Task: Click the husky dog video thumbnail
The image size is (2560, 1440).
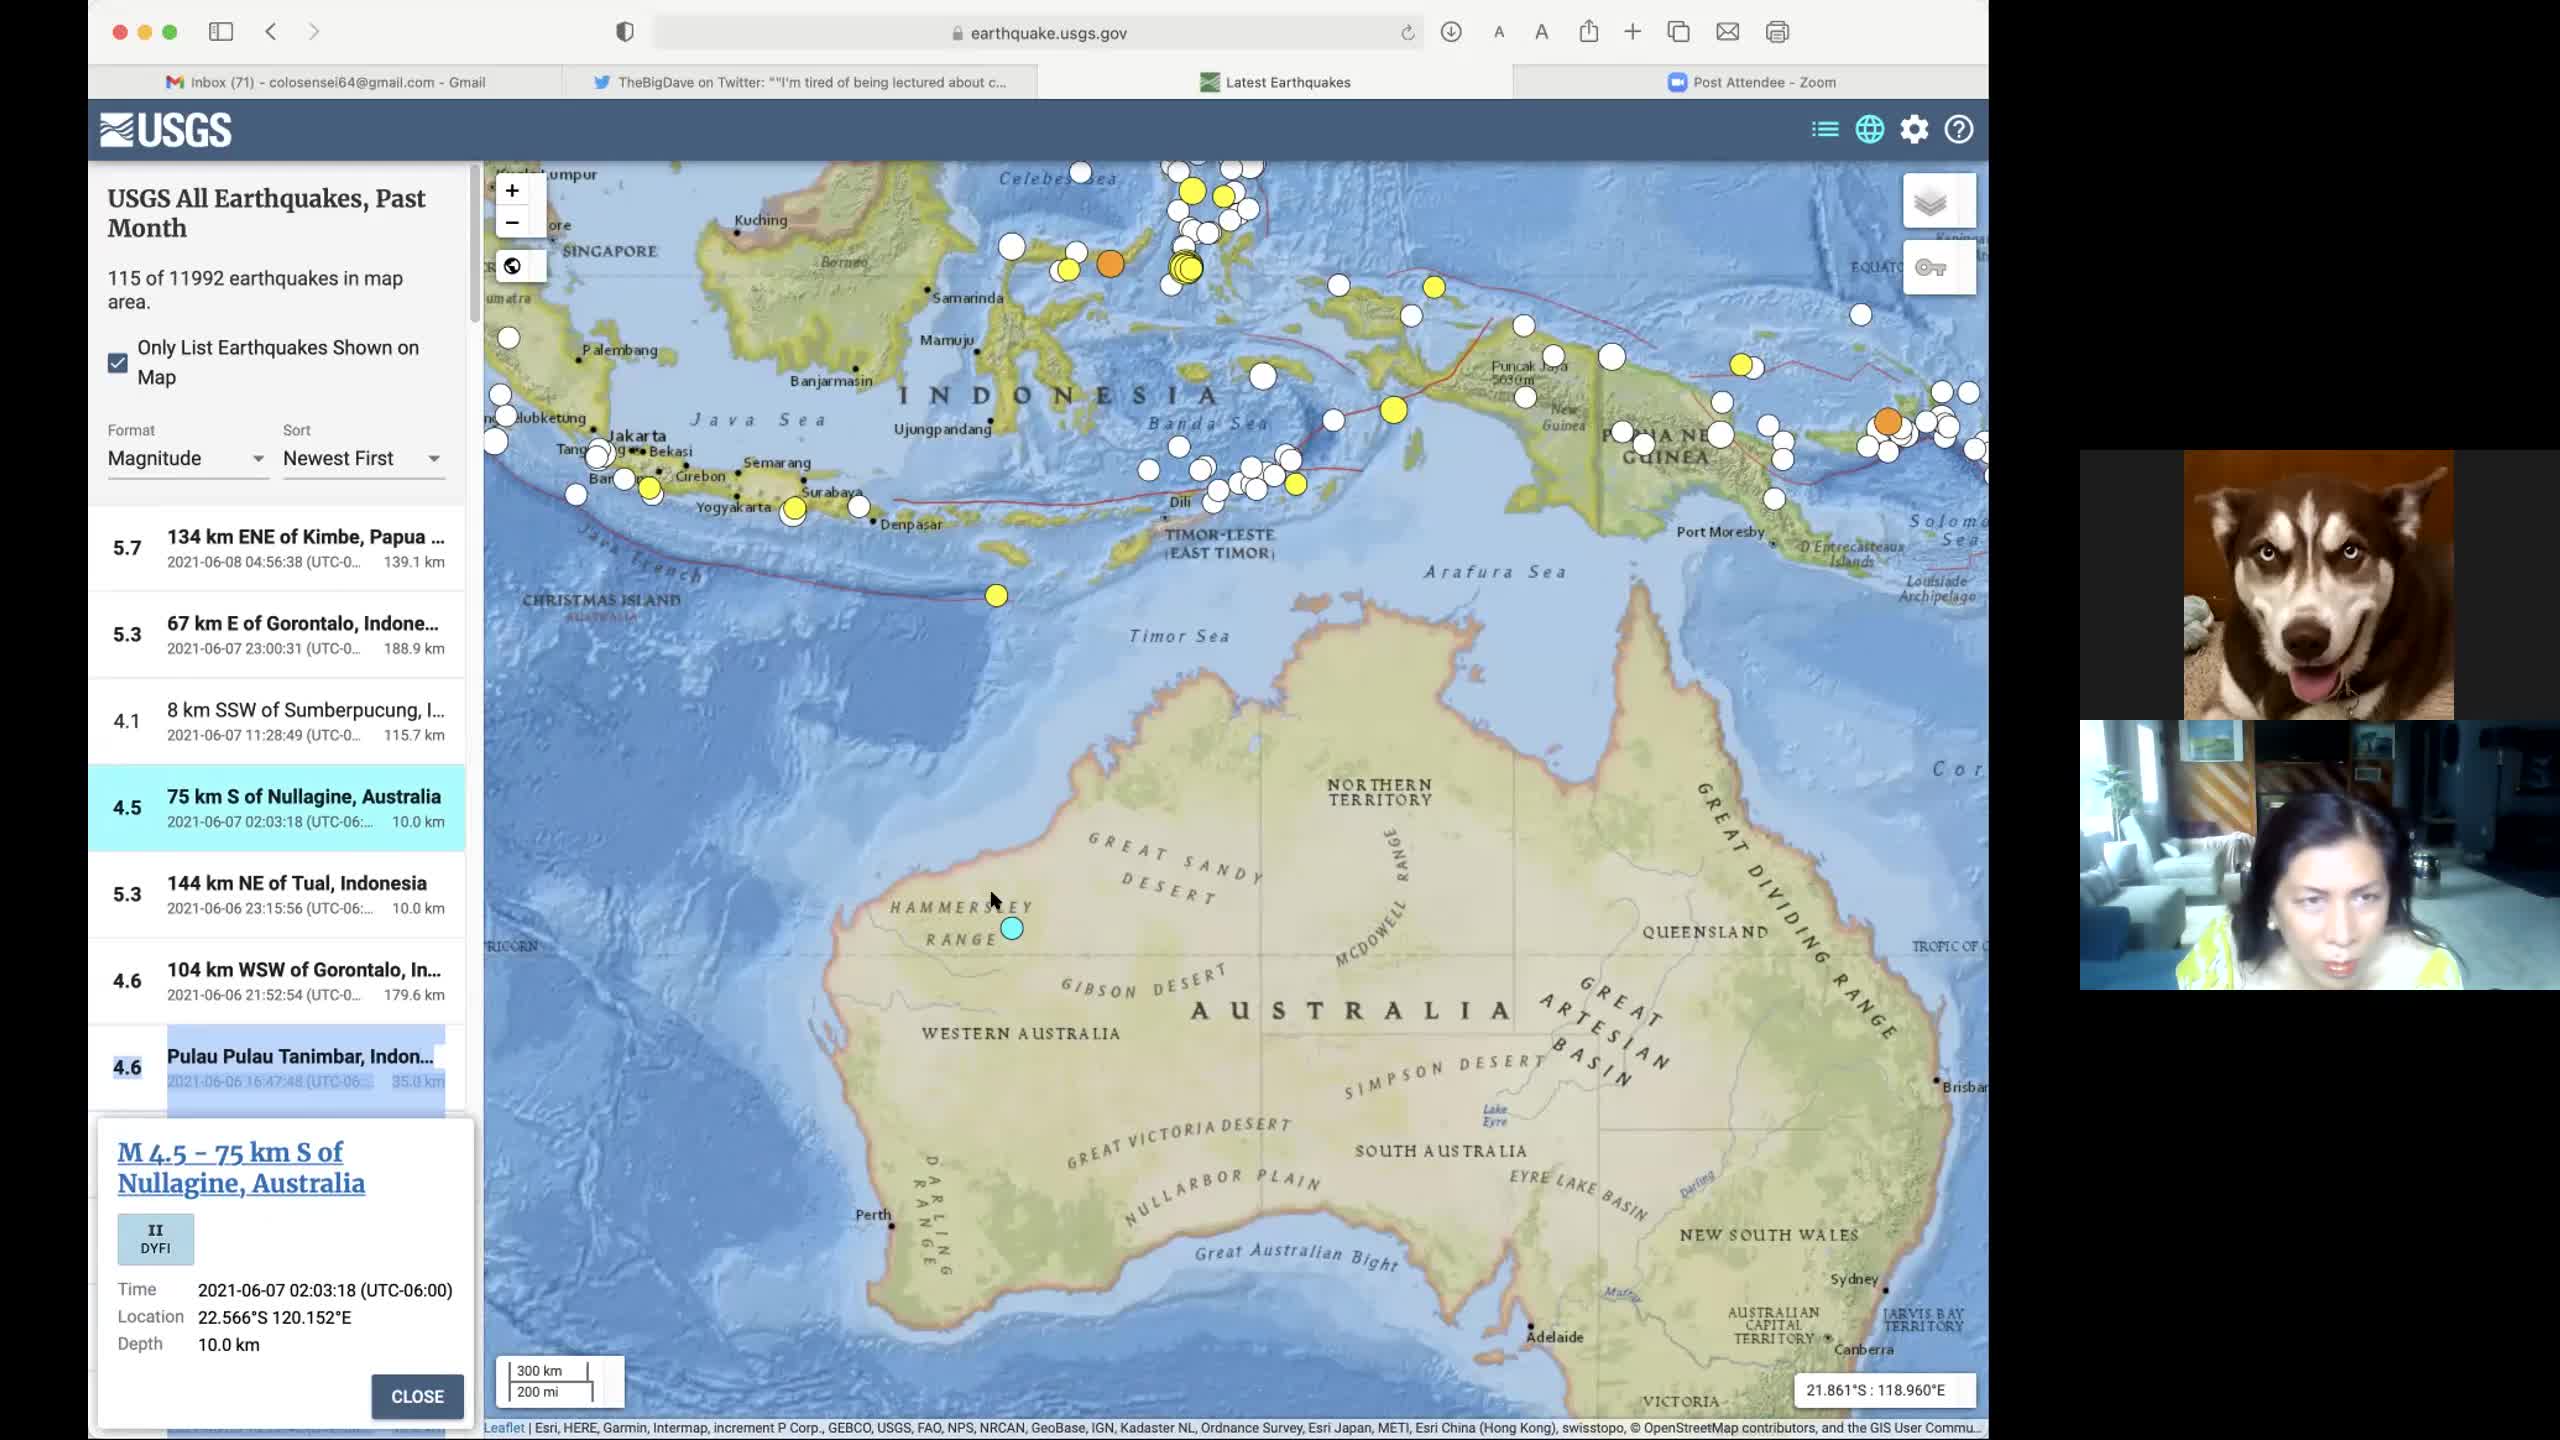Action: point(2318,585)
